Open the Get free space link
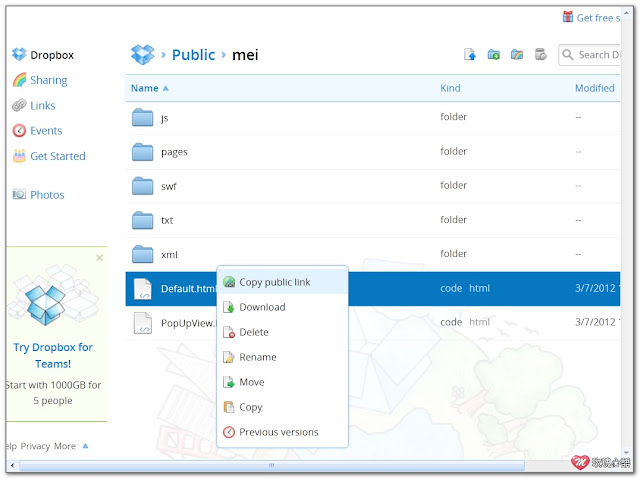Image resolution: width=640 pixels, height=479 pixels. click(598, 18)
